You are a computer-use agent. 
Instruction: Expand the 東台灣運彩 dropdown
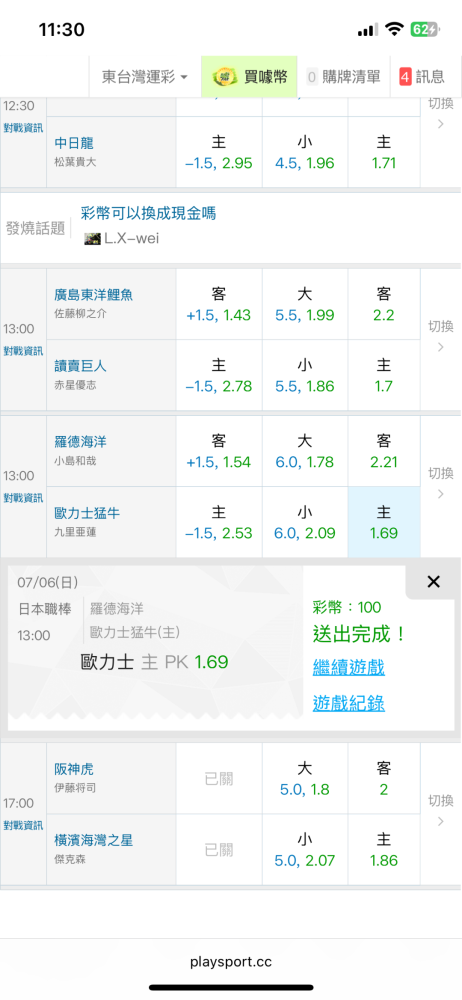[x=145, y=77]
